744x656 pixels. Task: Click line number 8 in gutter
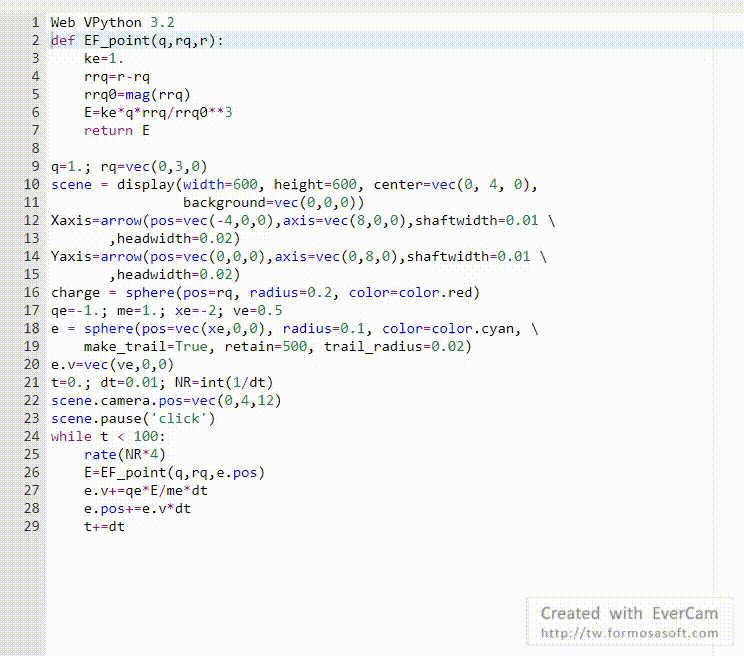tap(36, 148)
